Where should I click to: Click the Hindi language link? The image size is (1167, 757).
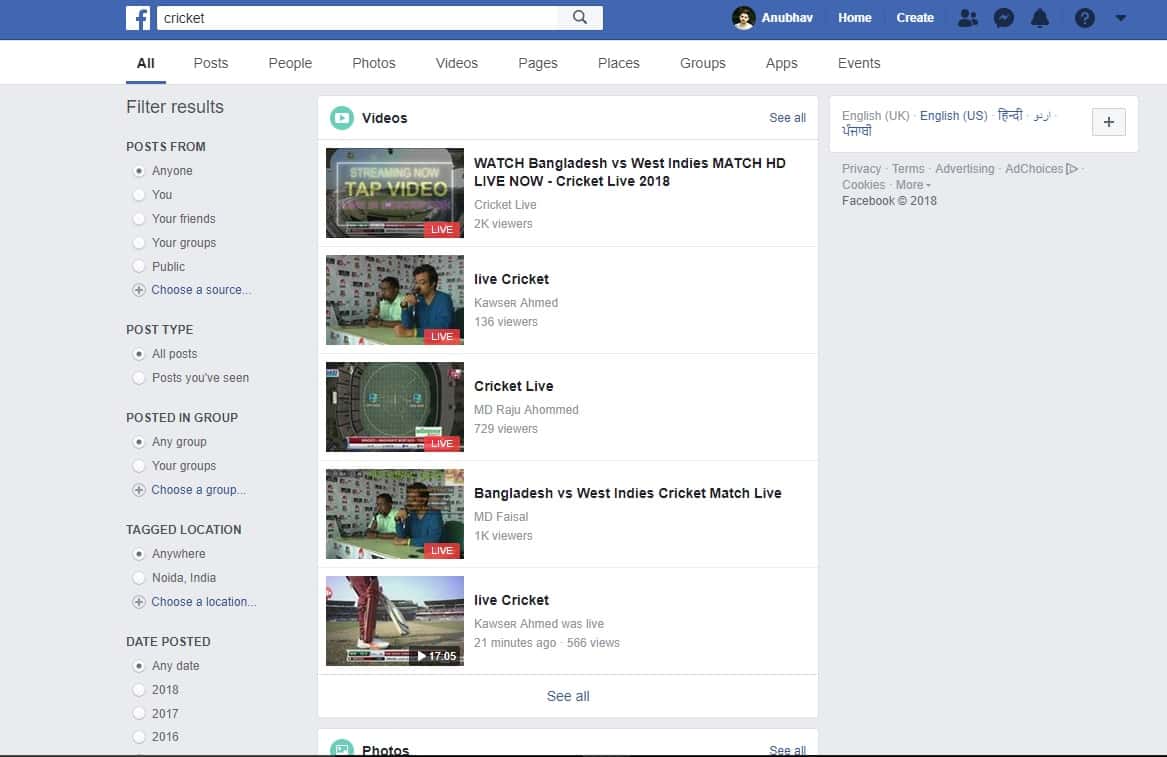pos(1010,115)
